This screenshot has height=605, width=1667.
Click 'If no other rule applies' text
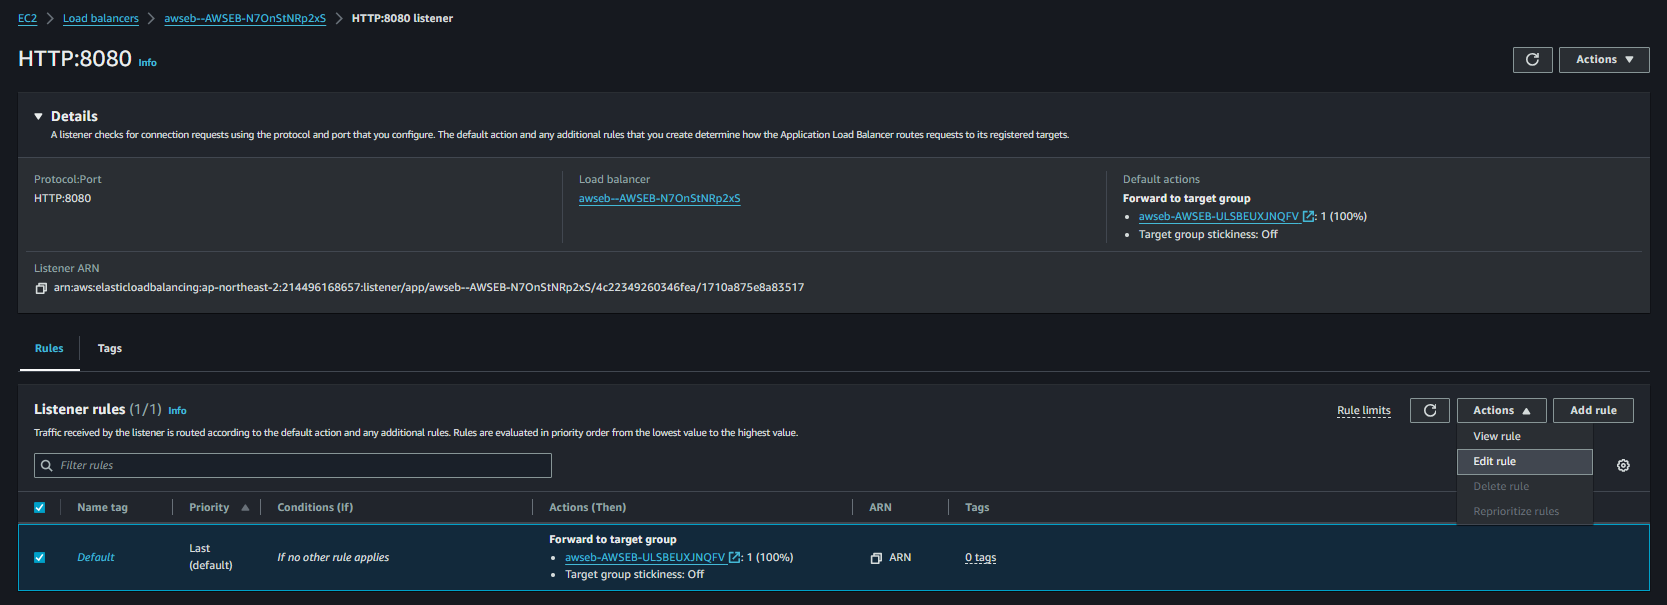(x=333, y=557)
